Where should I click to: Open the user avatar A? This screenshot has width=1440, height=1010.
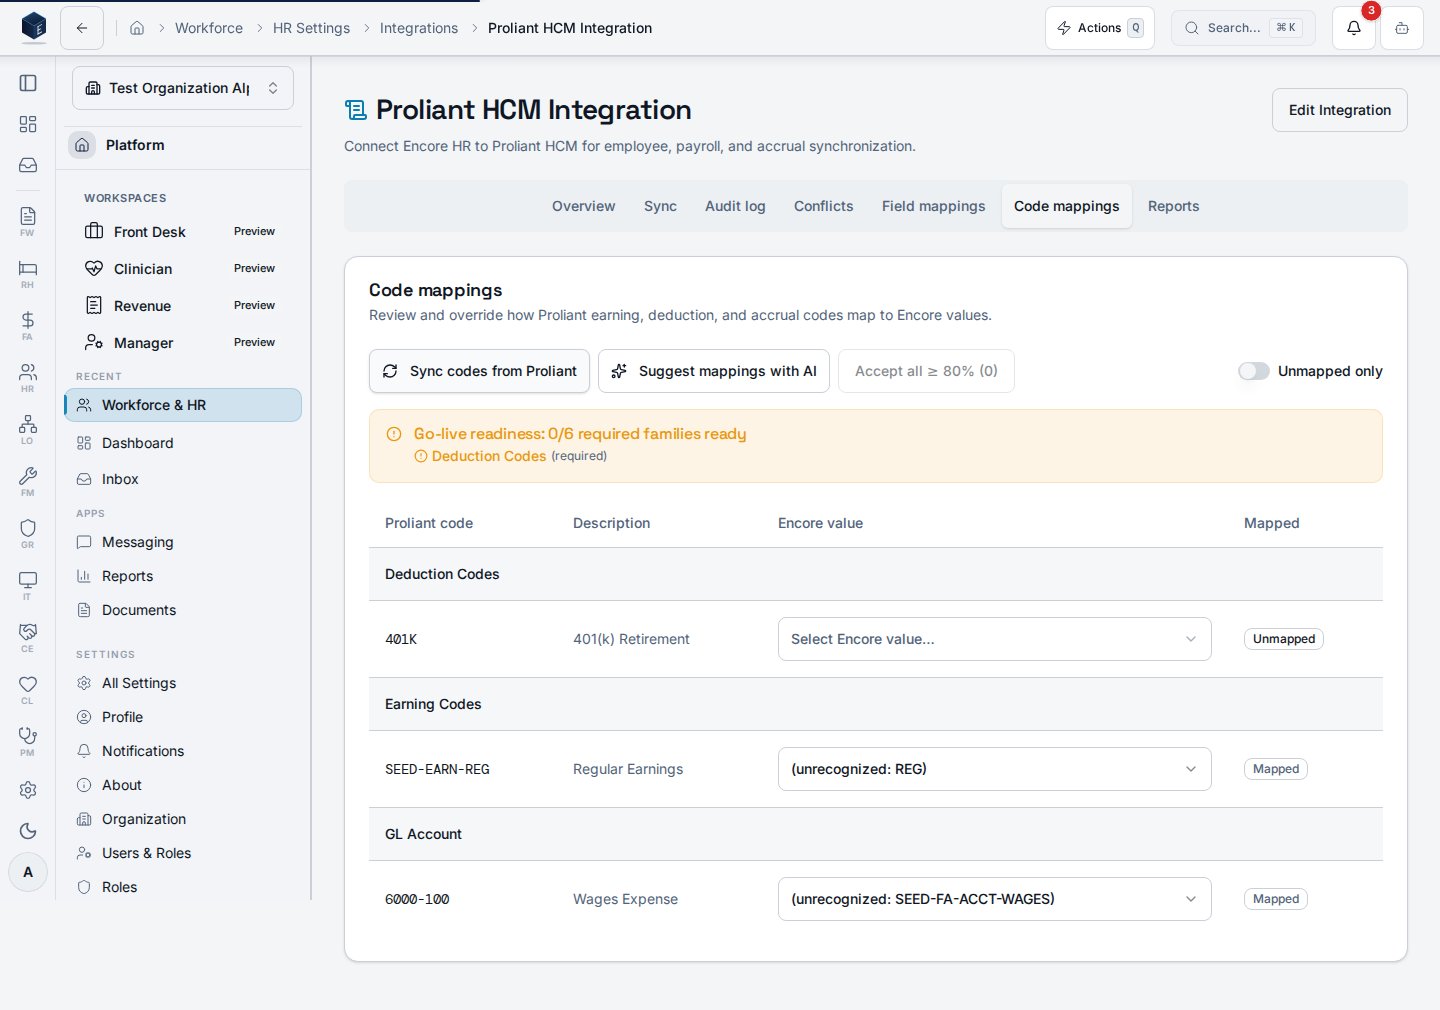point(28,872)
